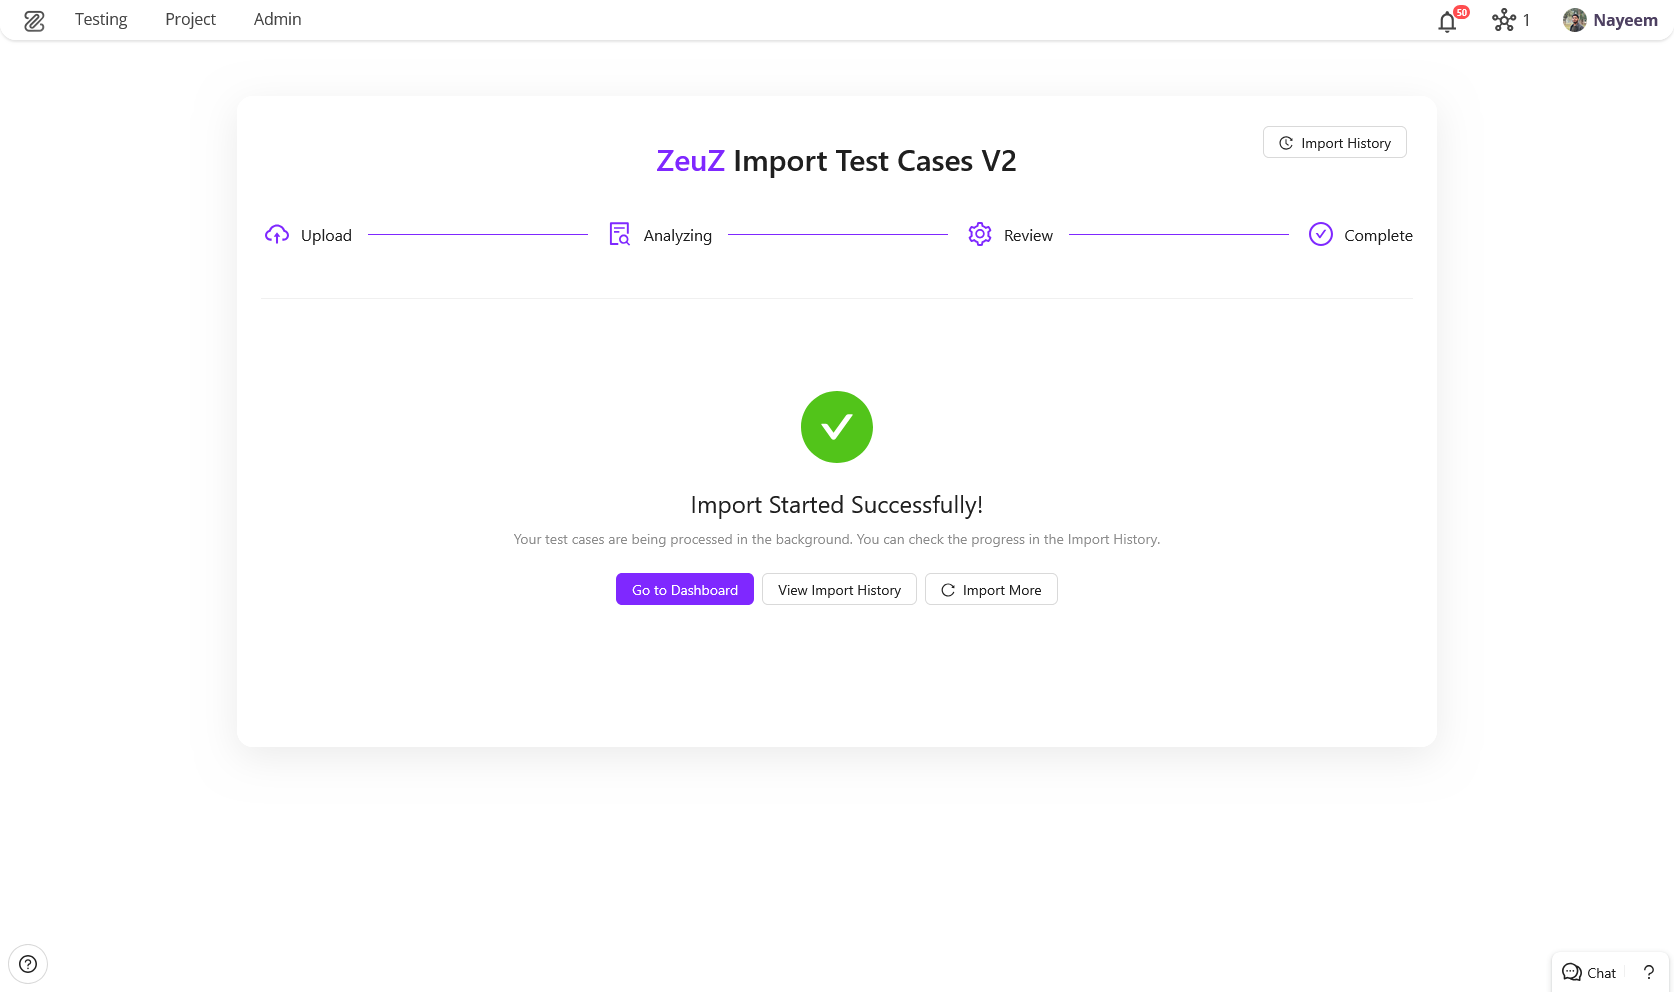Click the Analyzing step icon
The width and height of the screenshot is (1674, 992).
pyautogui.click(x=620, y=235)
